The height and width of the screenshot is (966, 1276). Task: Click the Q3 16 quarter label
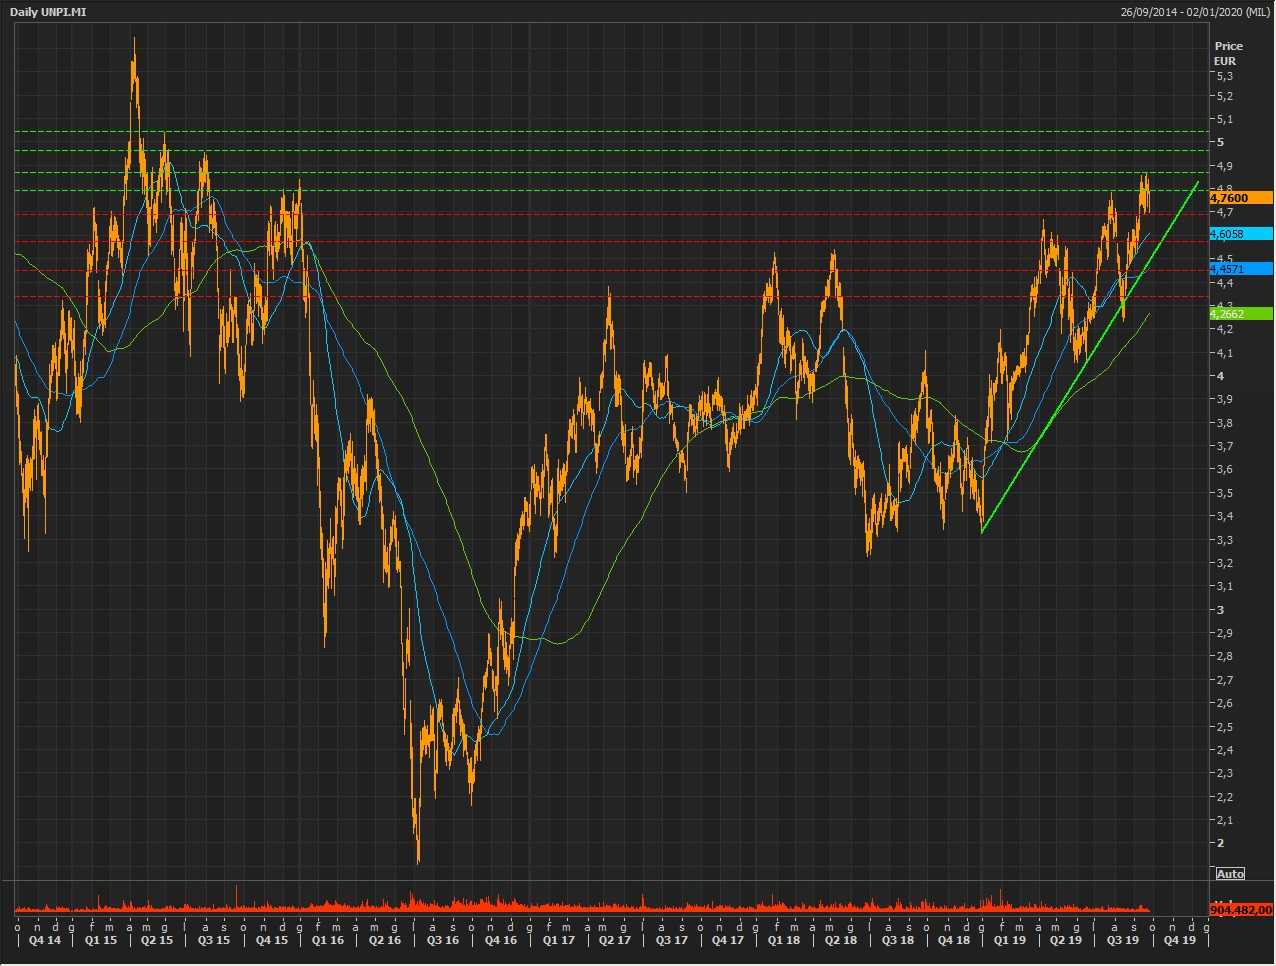point(443,940)
